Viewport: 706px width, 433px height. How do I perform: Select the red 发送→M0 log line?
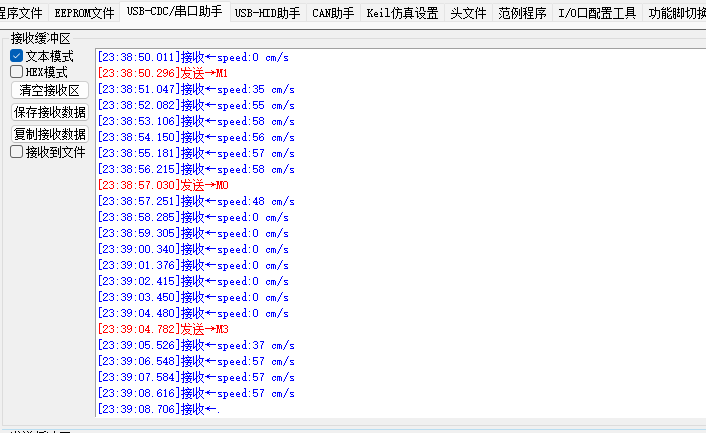point(163,185)
